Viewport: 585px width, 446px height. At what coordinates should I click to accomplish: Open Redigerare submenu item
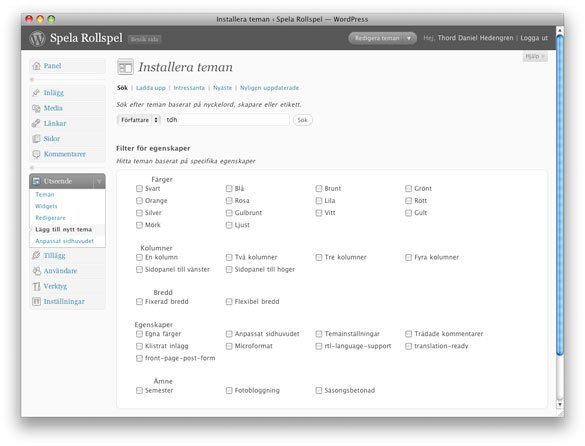(x=50, y=218)
